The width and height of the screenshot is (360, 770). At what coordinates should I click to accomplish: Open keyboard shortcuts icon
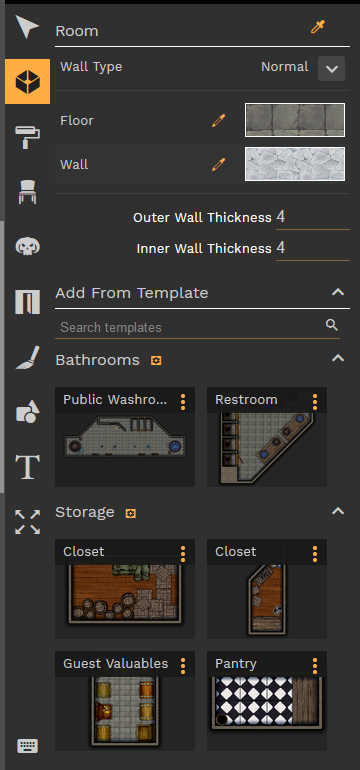28,746
